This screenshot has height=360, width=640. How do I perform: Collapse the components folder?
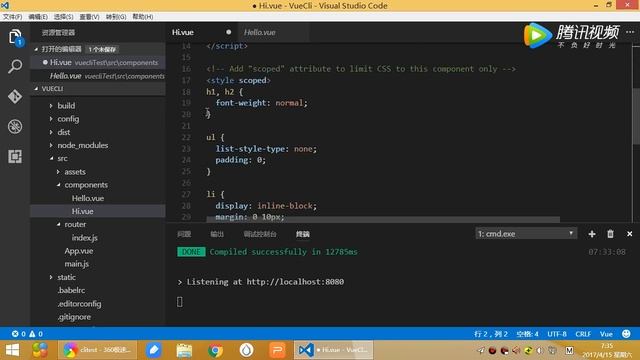(86, 185)
